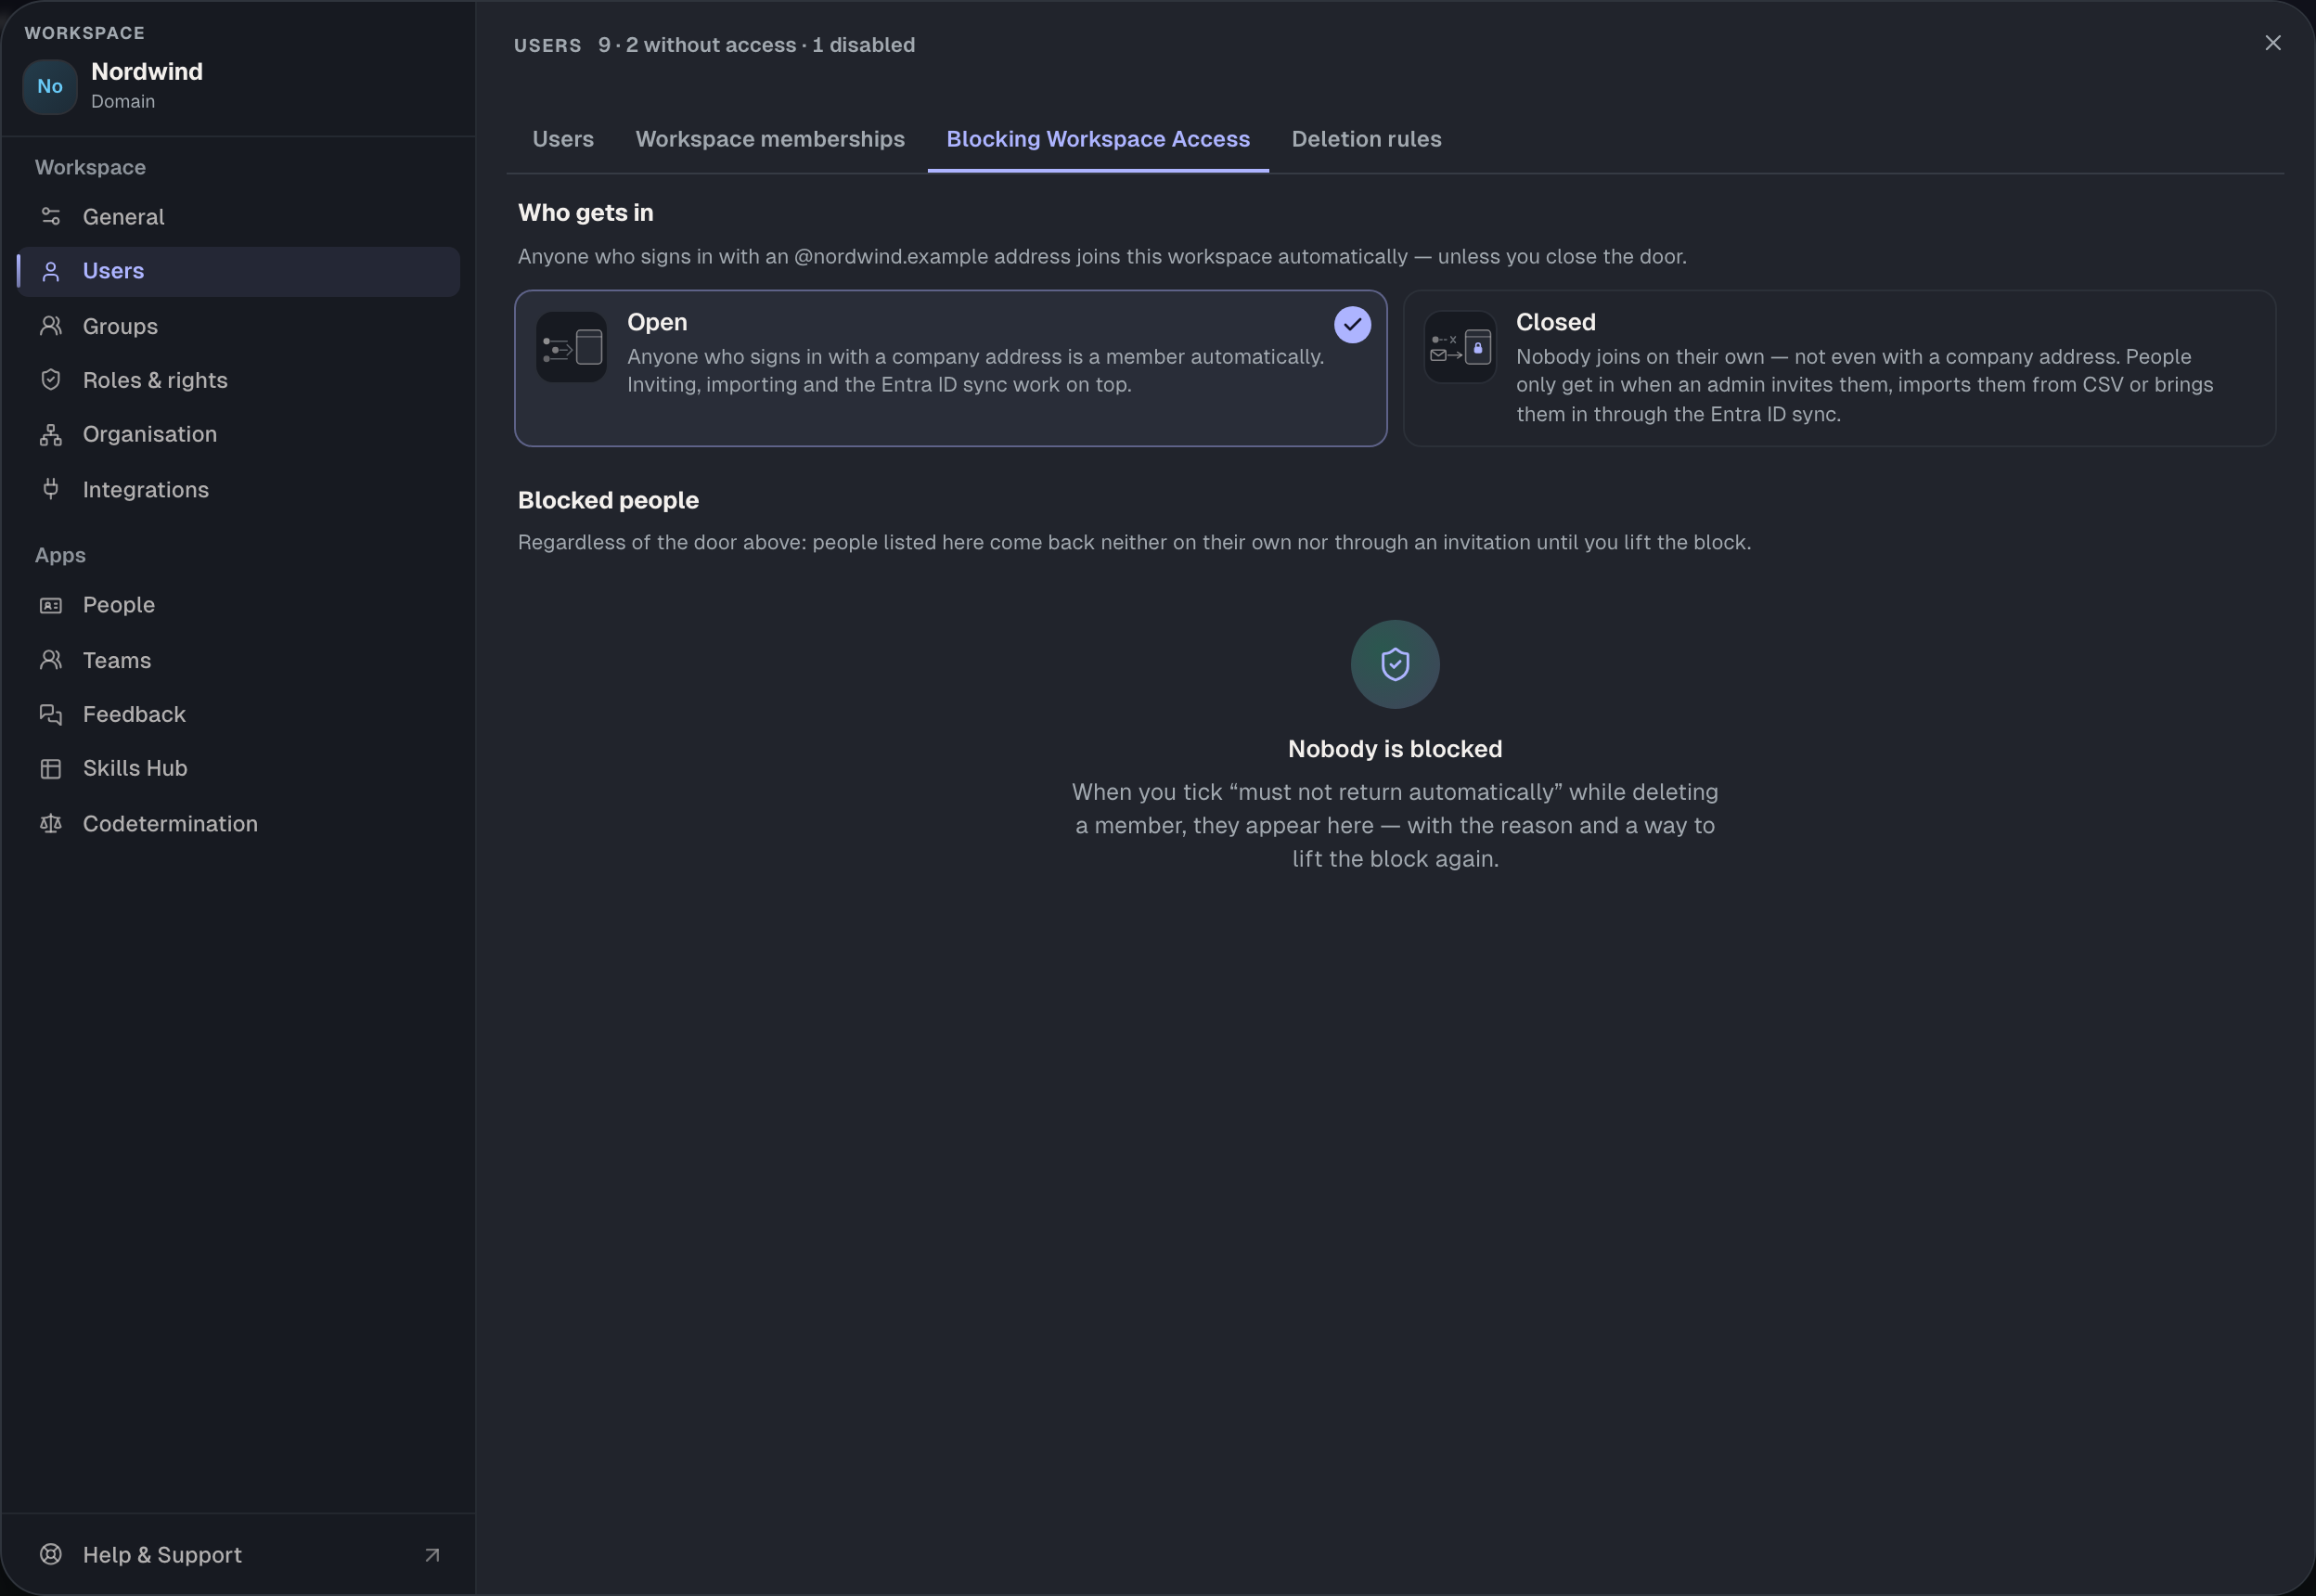Image resolution: width=2316 pixels, height=1596 pixels.
Task: Click the Codetermination scales icon
Action: 51,823
